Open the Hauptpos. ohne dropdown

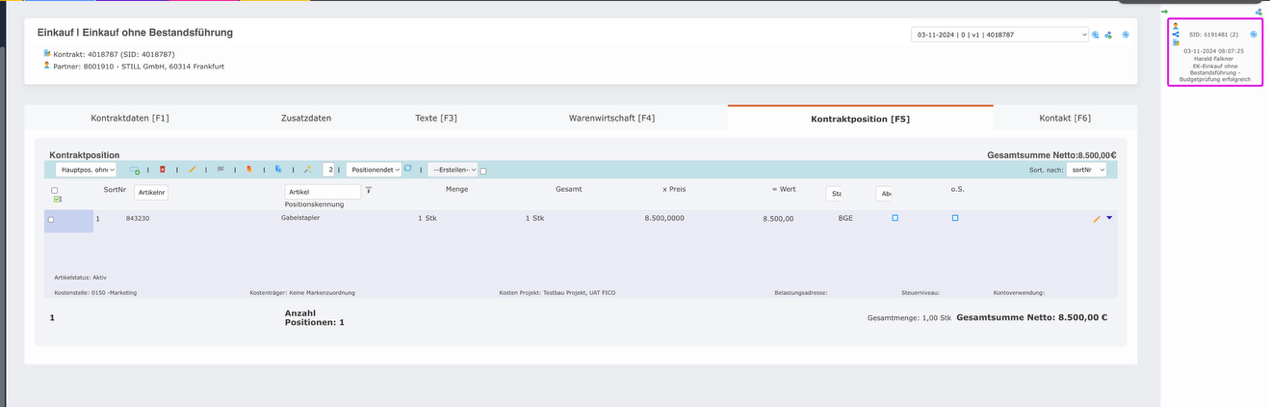tap(86, 170)
